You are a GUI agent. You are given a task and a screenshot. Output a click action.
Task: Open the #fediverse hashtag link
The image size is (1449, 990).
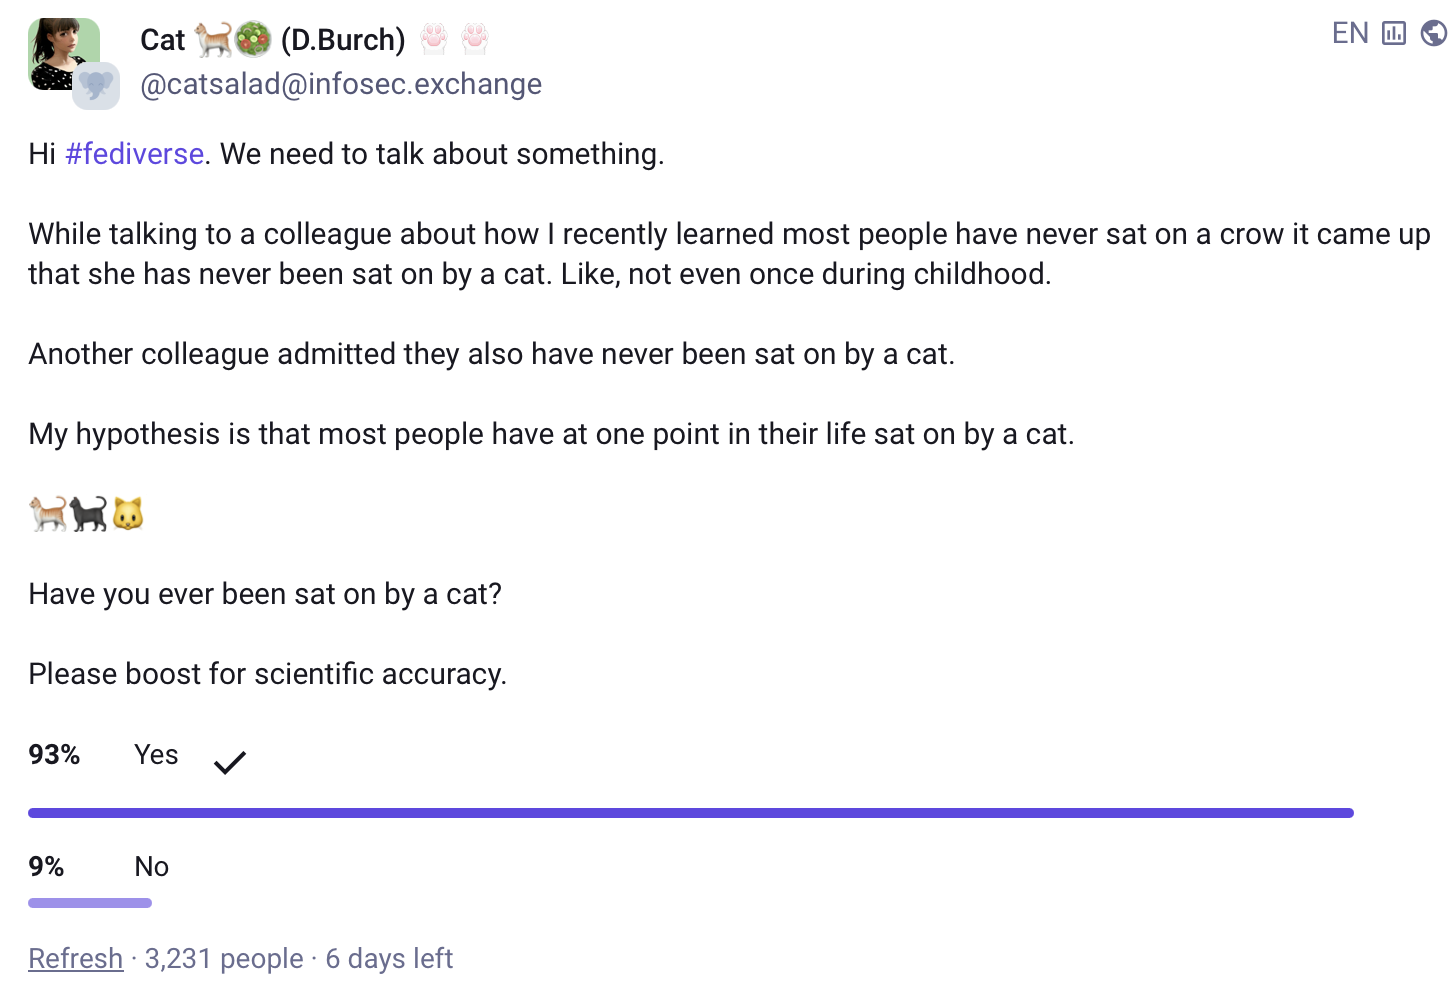(x=134, y=154)
